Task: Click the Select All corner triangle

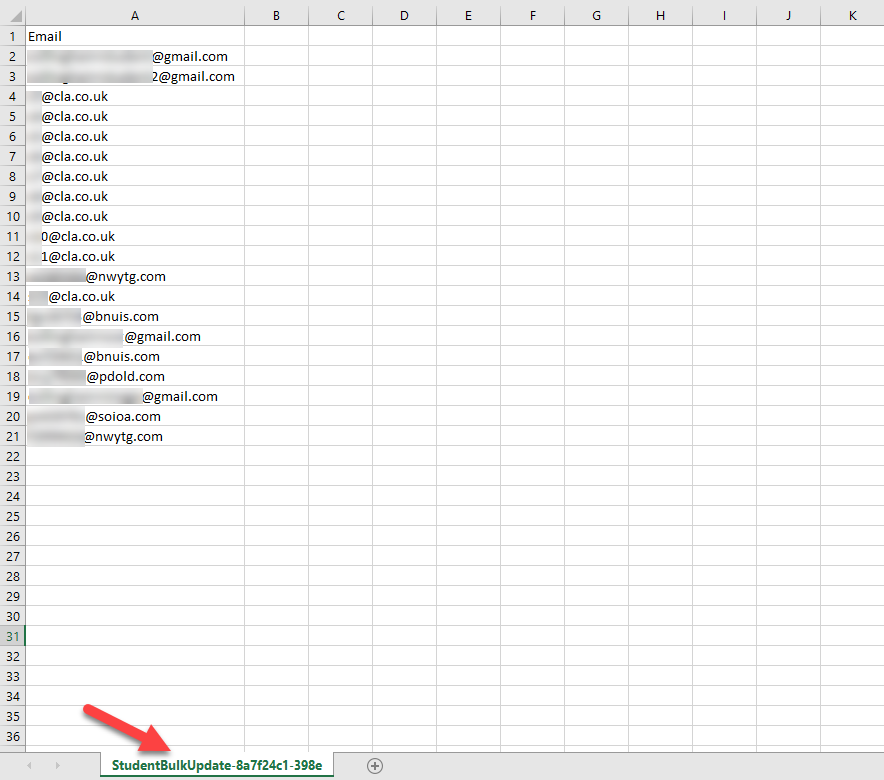Action: tap(12, 15)
